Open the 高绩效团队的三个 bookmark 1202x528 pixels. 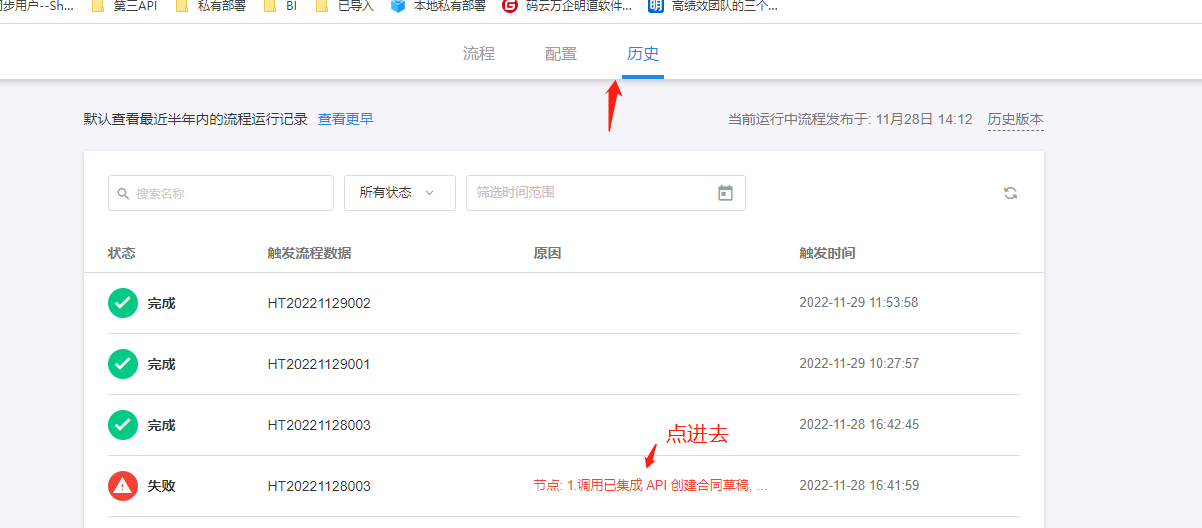click(712, 6)
